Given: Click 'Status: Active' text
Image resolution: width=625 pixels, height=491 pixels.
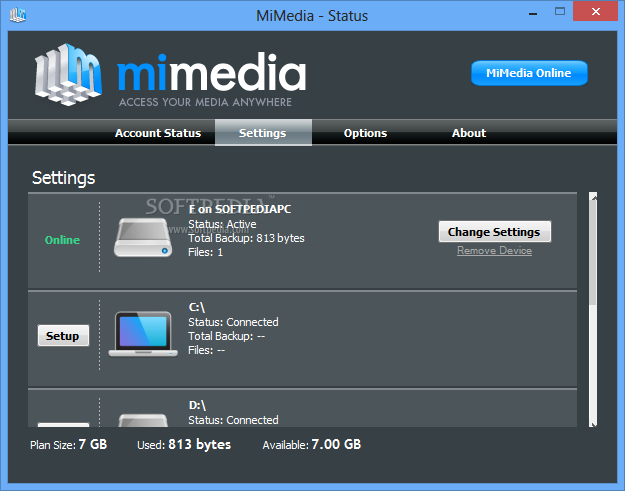Looking at the screenshot, I should [222, 224].
